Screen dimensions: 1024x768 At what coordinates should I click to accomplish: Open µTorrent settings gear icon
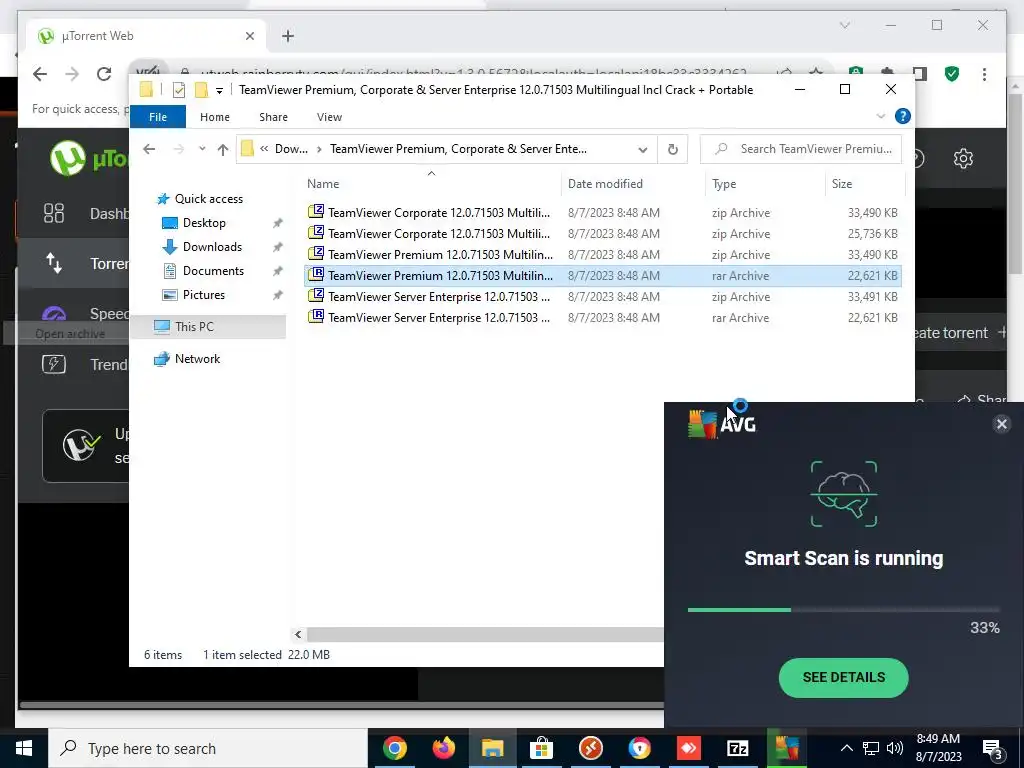coord(963,158)
